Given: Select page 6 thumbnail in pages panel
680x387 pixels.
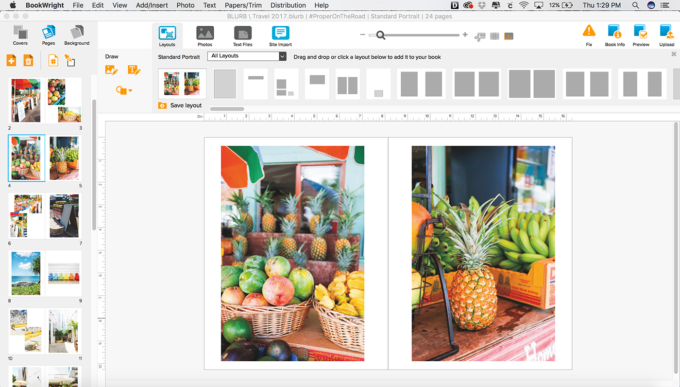Looking at the screenshot, I should coord(26,216).
